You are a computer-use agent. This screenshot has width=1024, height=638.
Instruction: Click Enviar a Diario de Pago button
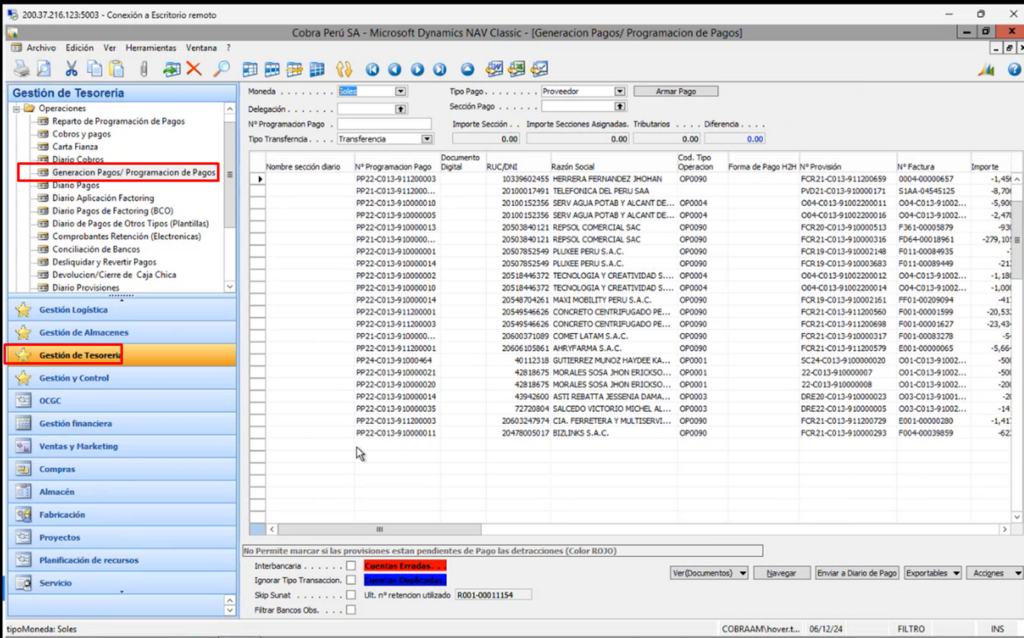pos(857,573)
